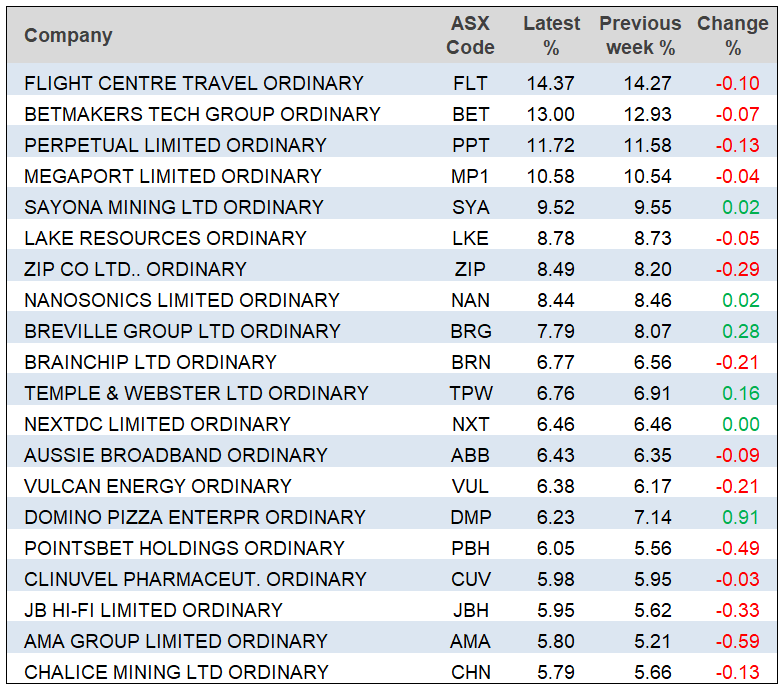Select Sayona Mining latest value 9.52

pos(551,207)
